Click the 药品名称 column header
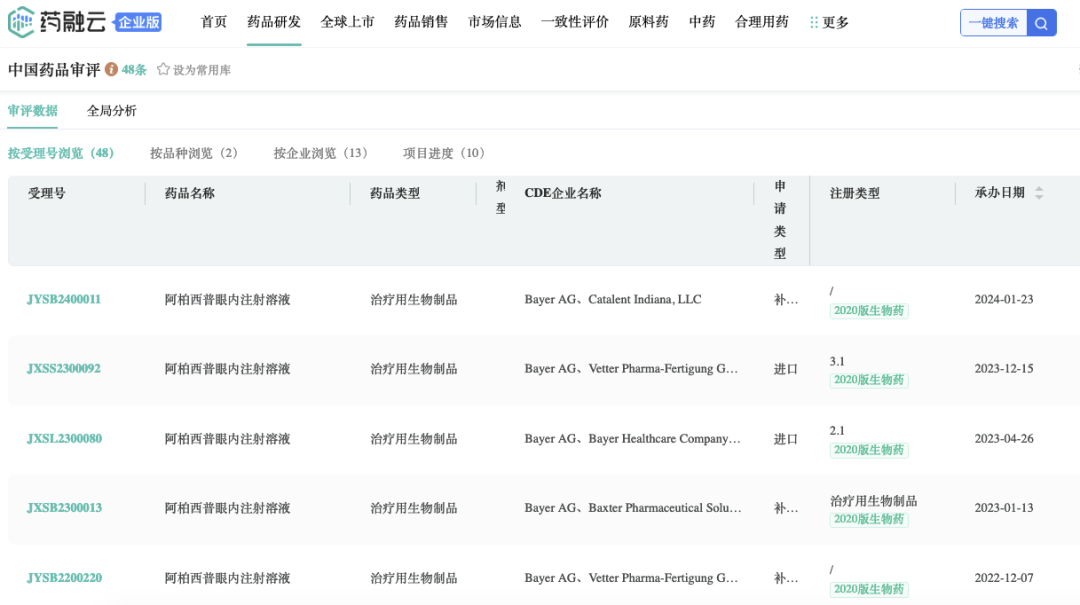This screenshot has width=1080, height=605. [189, 194]
